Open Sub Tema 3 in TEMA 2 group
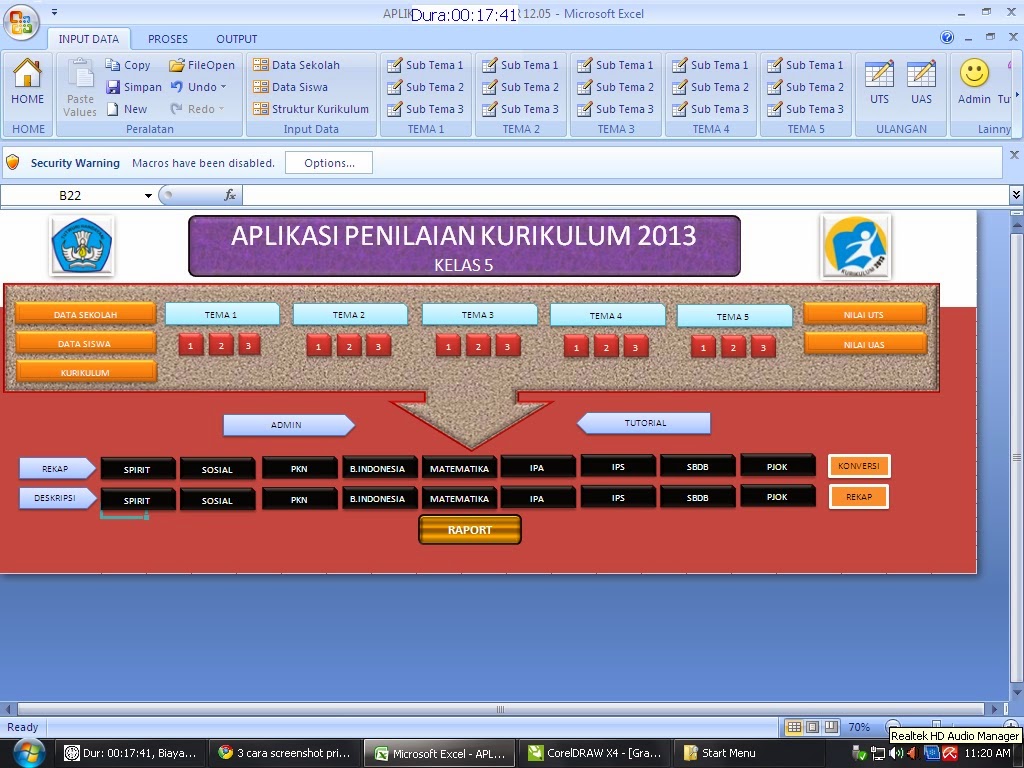Screen dimensions: 1024x768 520,109
